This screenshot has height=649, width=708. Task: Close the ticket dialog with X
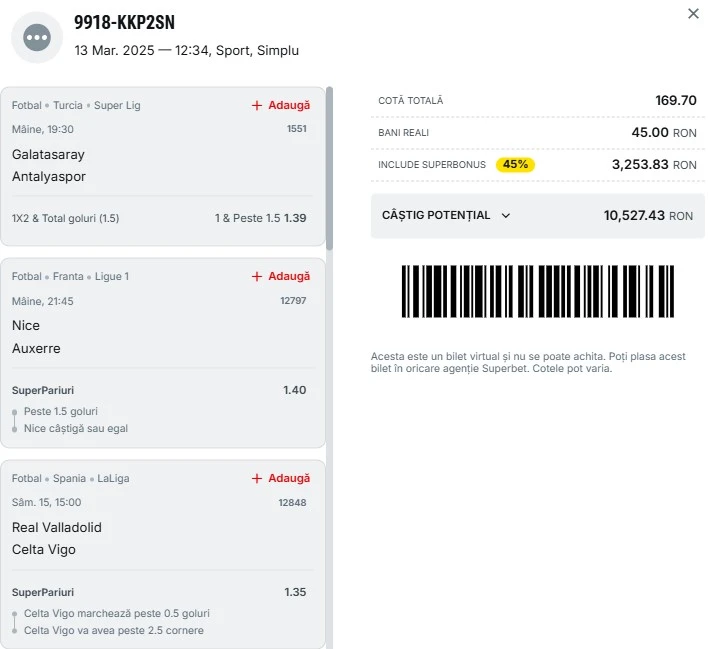693,14
